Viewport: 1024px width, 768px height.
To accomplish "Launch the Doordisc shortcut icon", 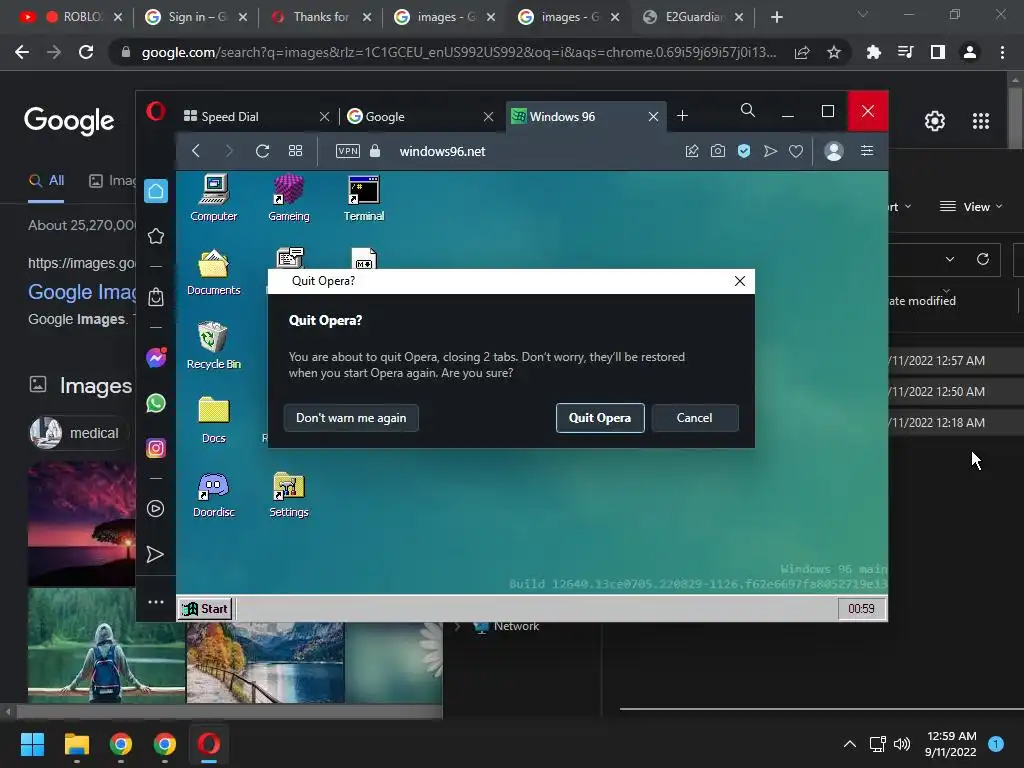I will 214,495.
